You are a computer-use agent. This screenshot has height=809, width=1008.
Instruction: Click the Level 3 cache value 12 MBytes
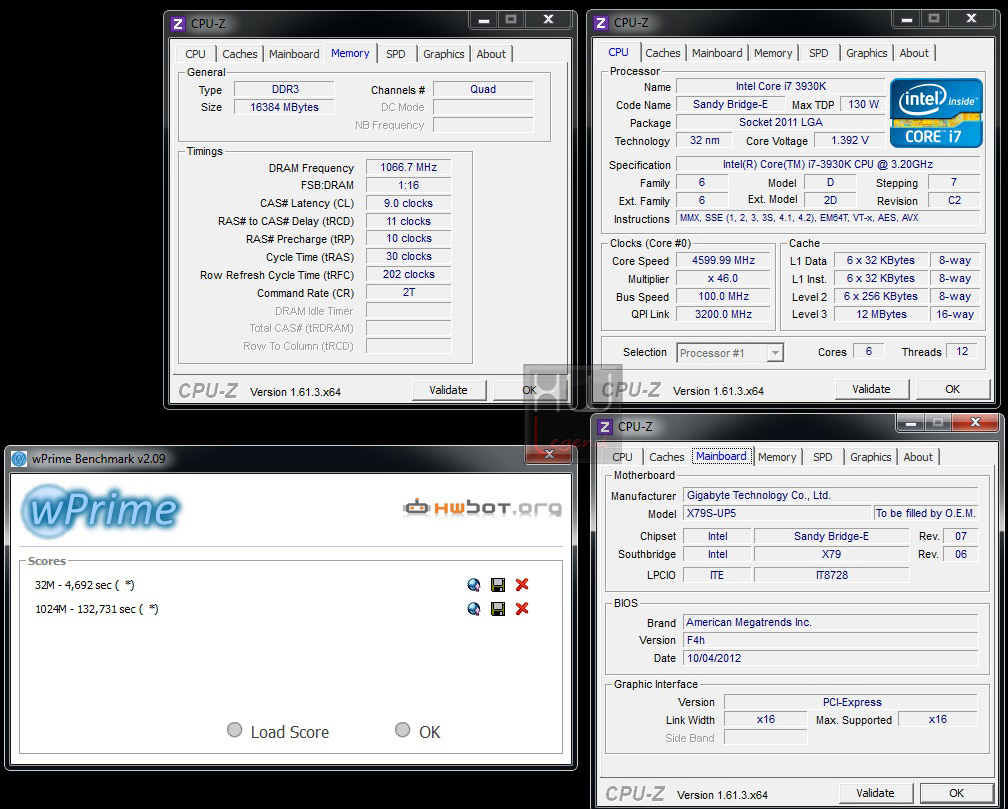coord(881,314)
